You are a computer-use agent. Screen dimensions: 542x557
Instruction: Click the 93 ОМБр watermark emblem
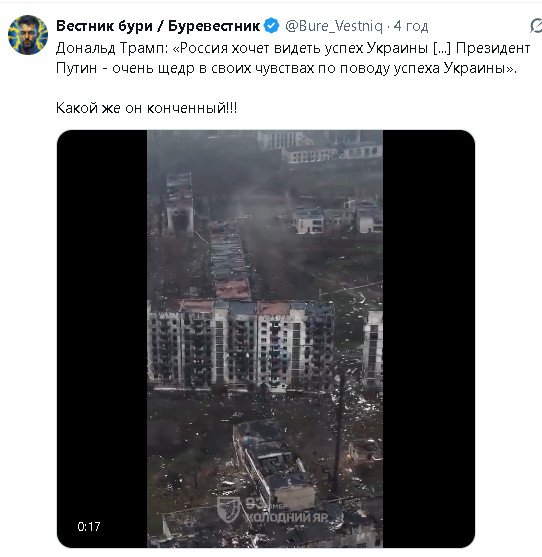(x=226, y=509)
